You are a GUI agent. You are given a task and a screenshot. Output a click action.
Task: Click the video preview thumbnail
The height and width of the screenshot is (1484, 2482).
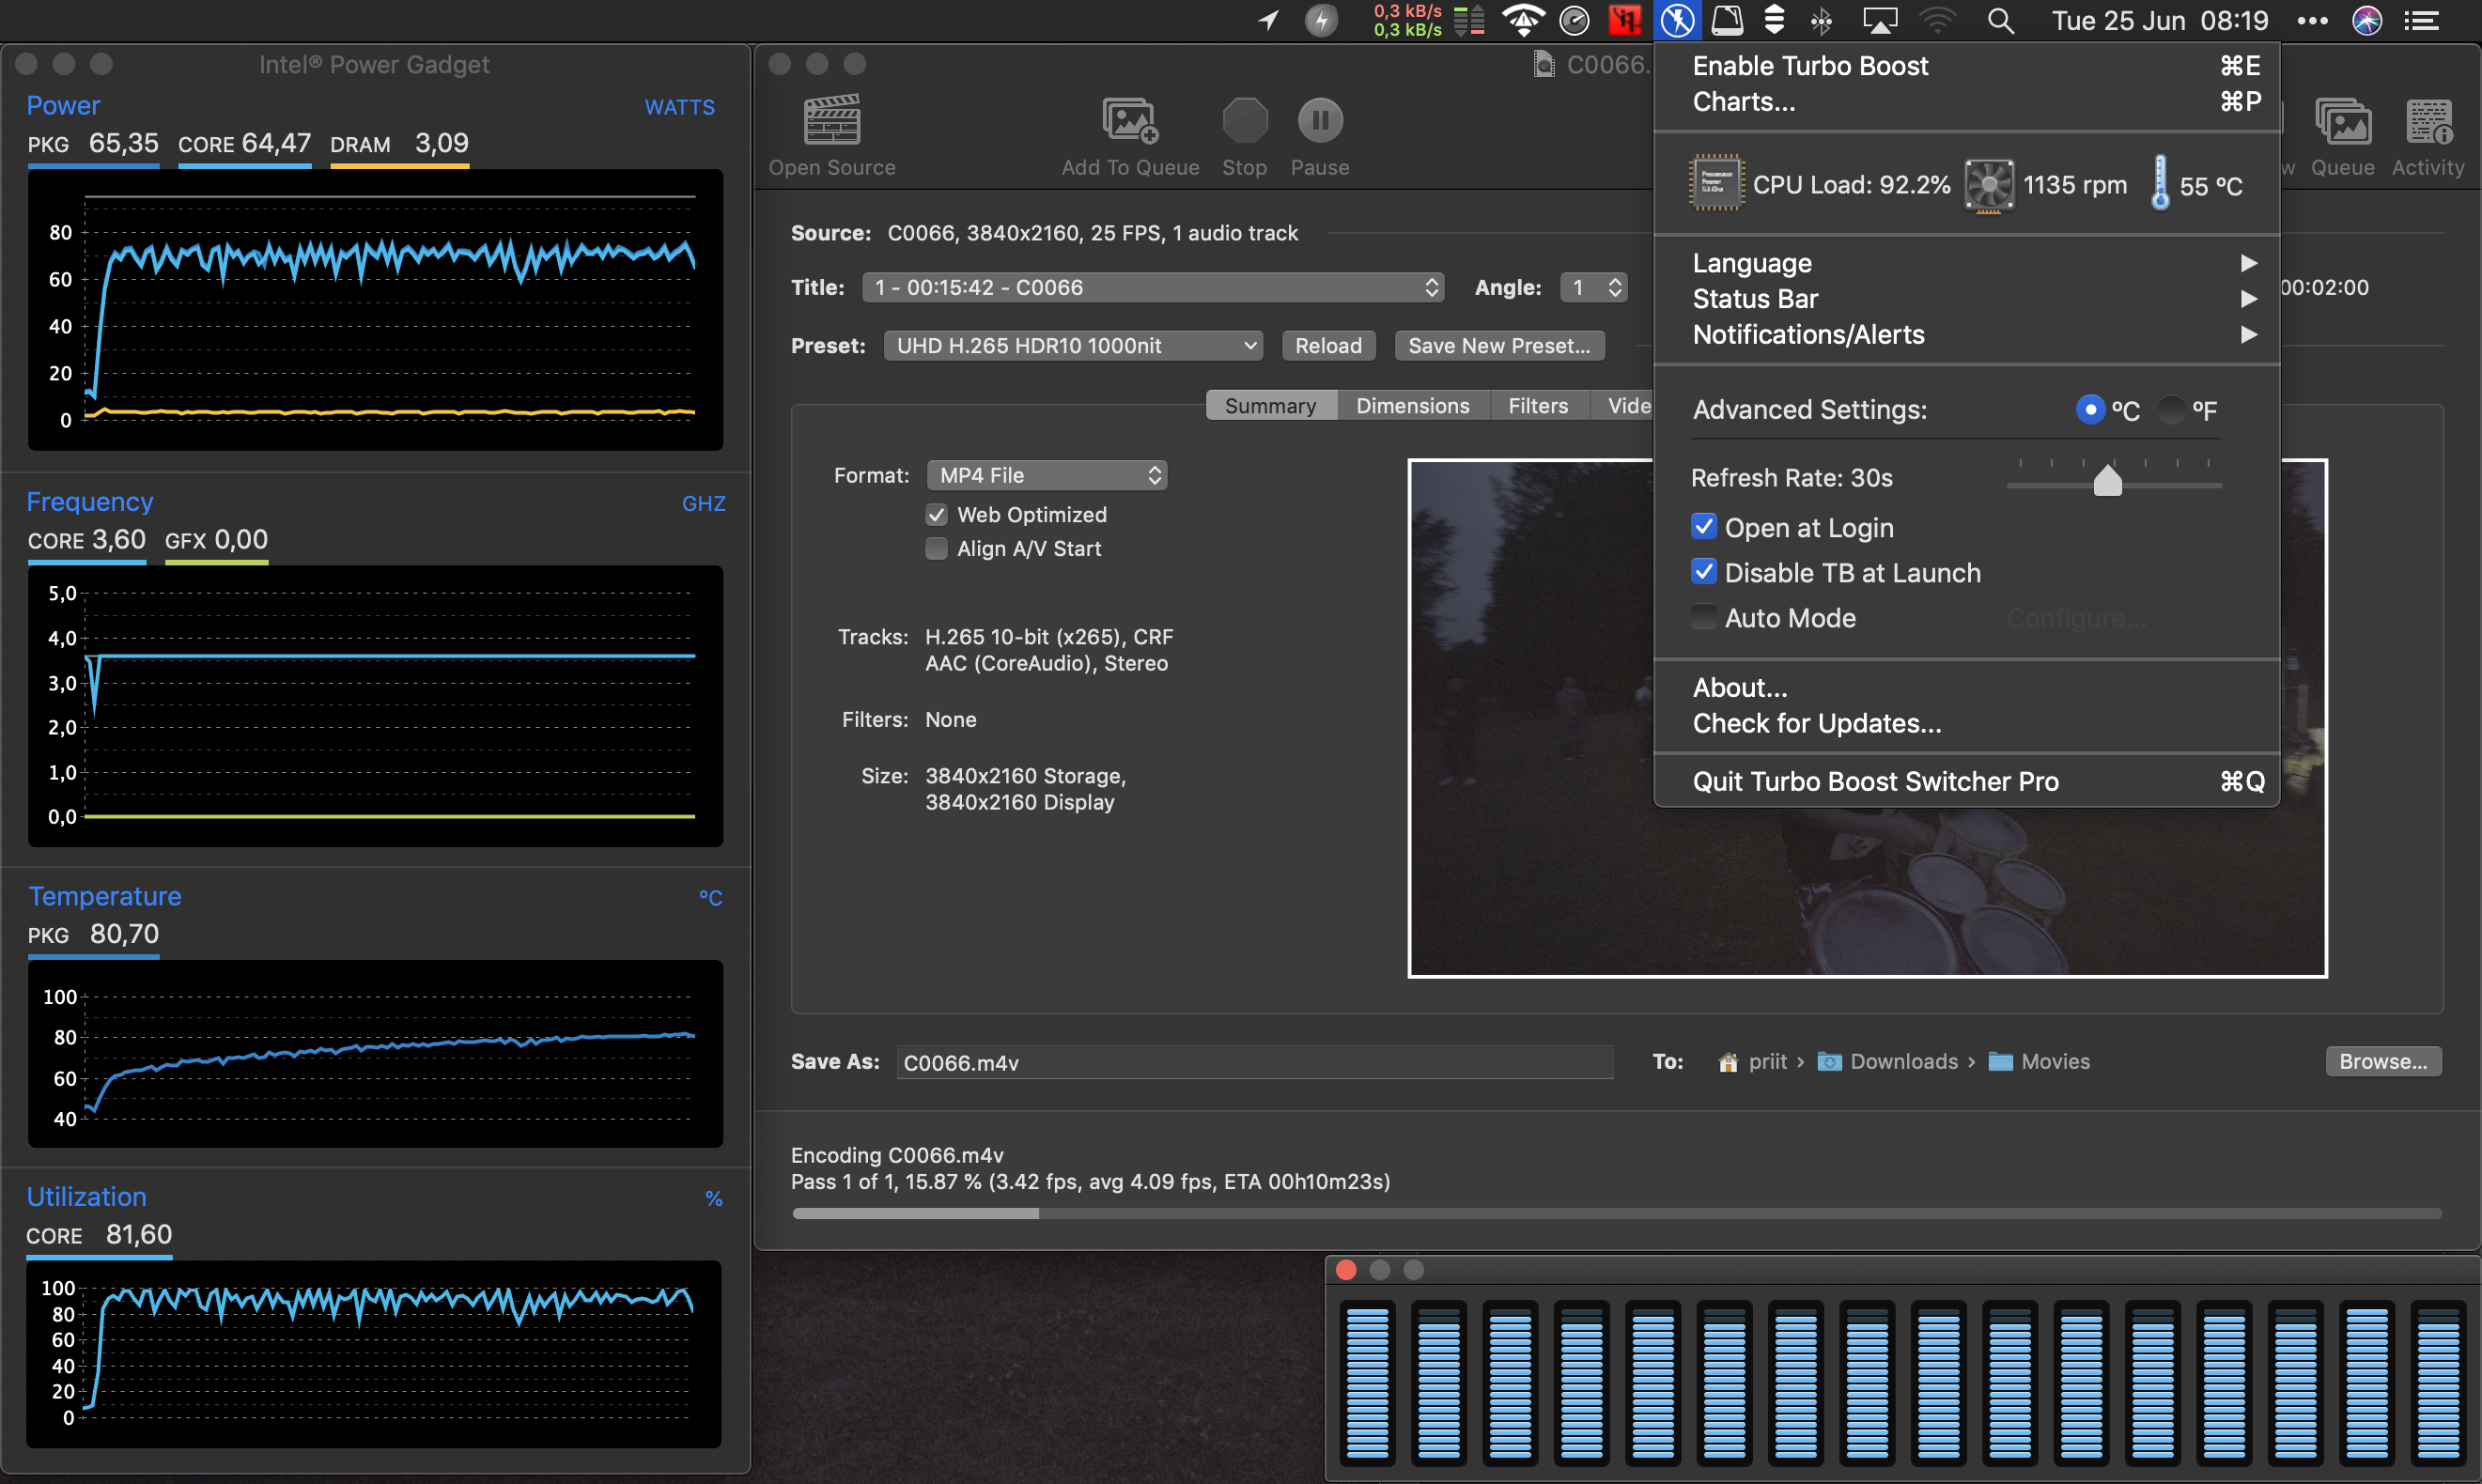tap(1867, 718)
